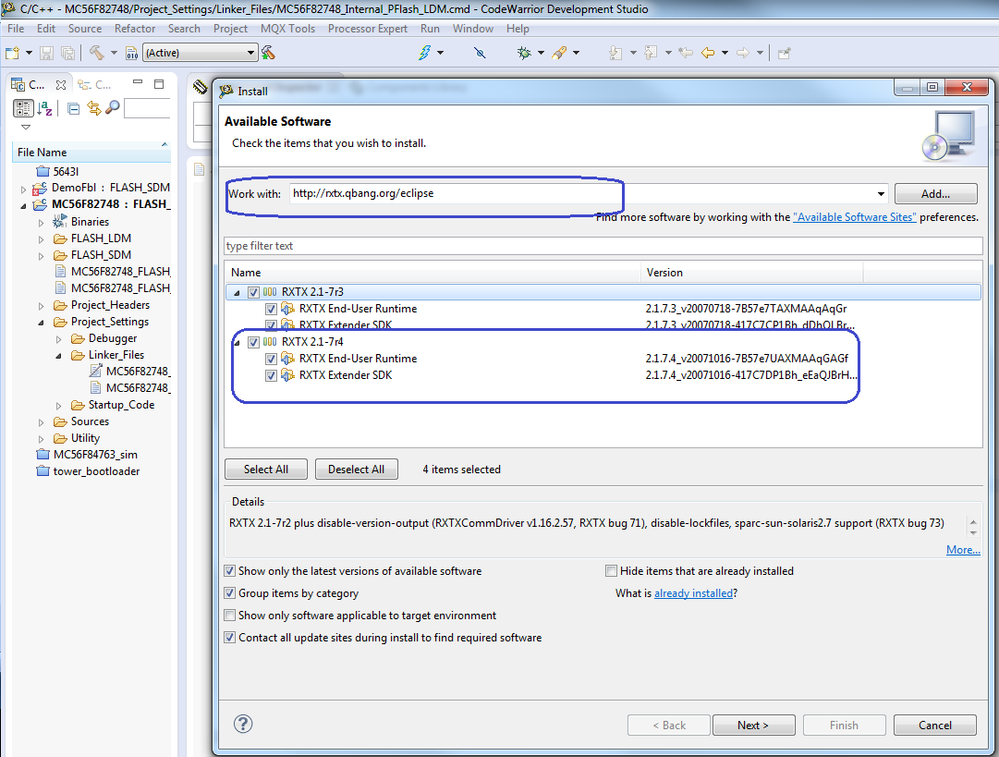Screen dimensions: 999x757
Task: Click the alphabetical sort icon
Action: (x=45, y=108)
